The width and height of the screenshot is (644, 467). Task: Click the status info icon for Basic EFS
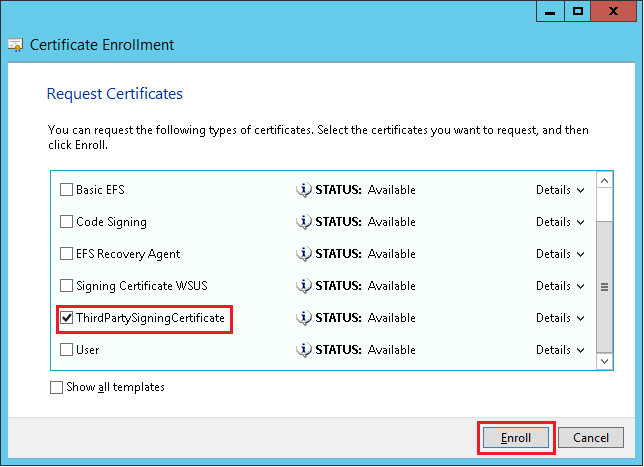tap(304, 190)
